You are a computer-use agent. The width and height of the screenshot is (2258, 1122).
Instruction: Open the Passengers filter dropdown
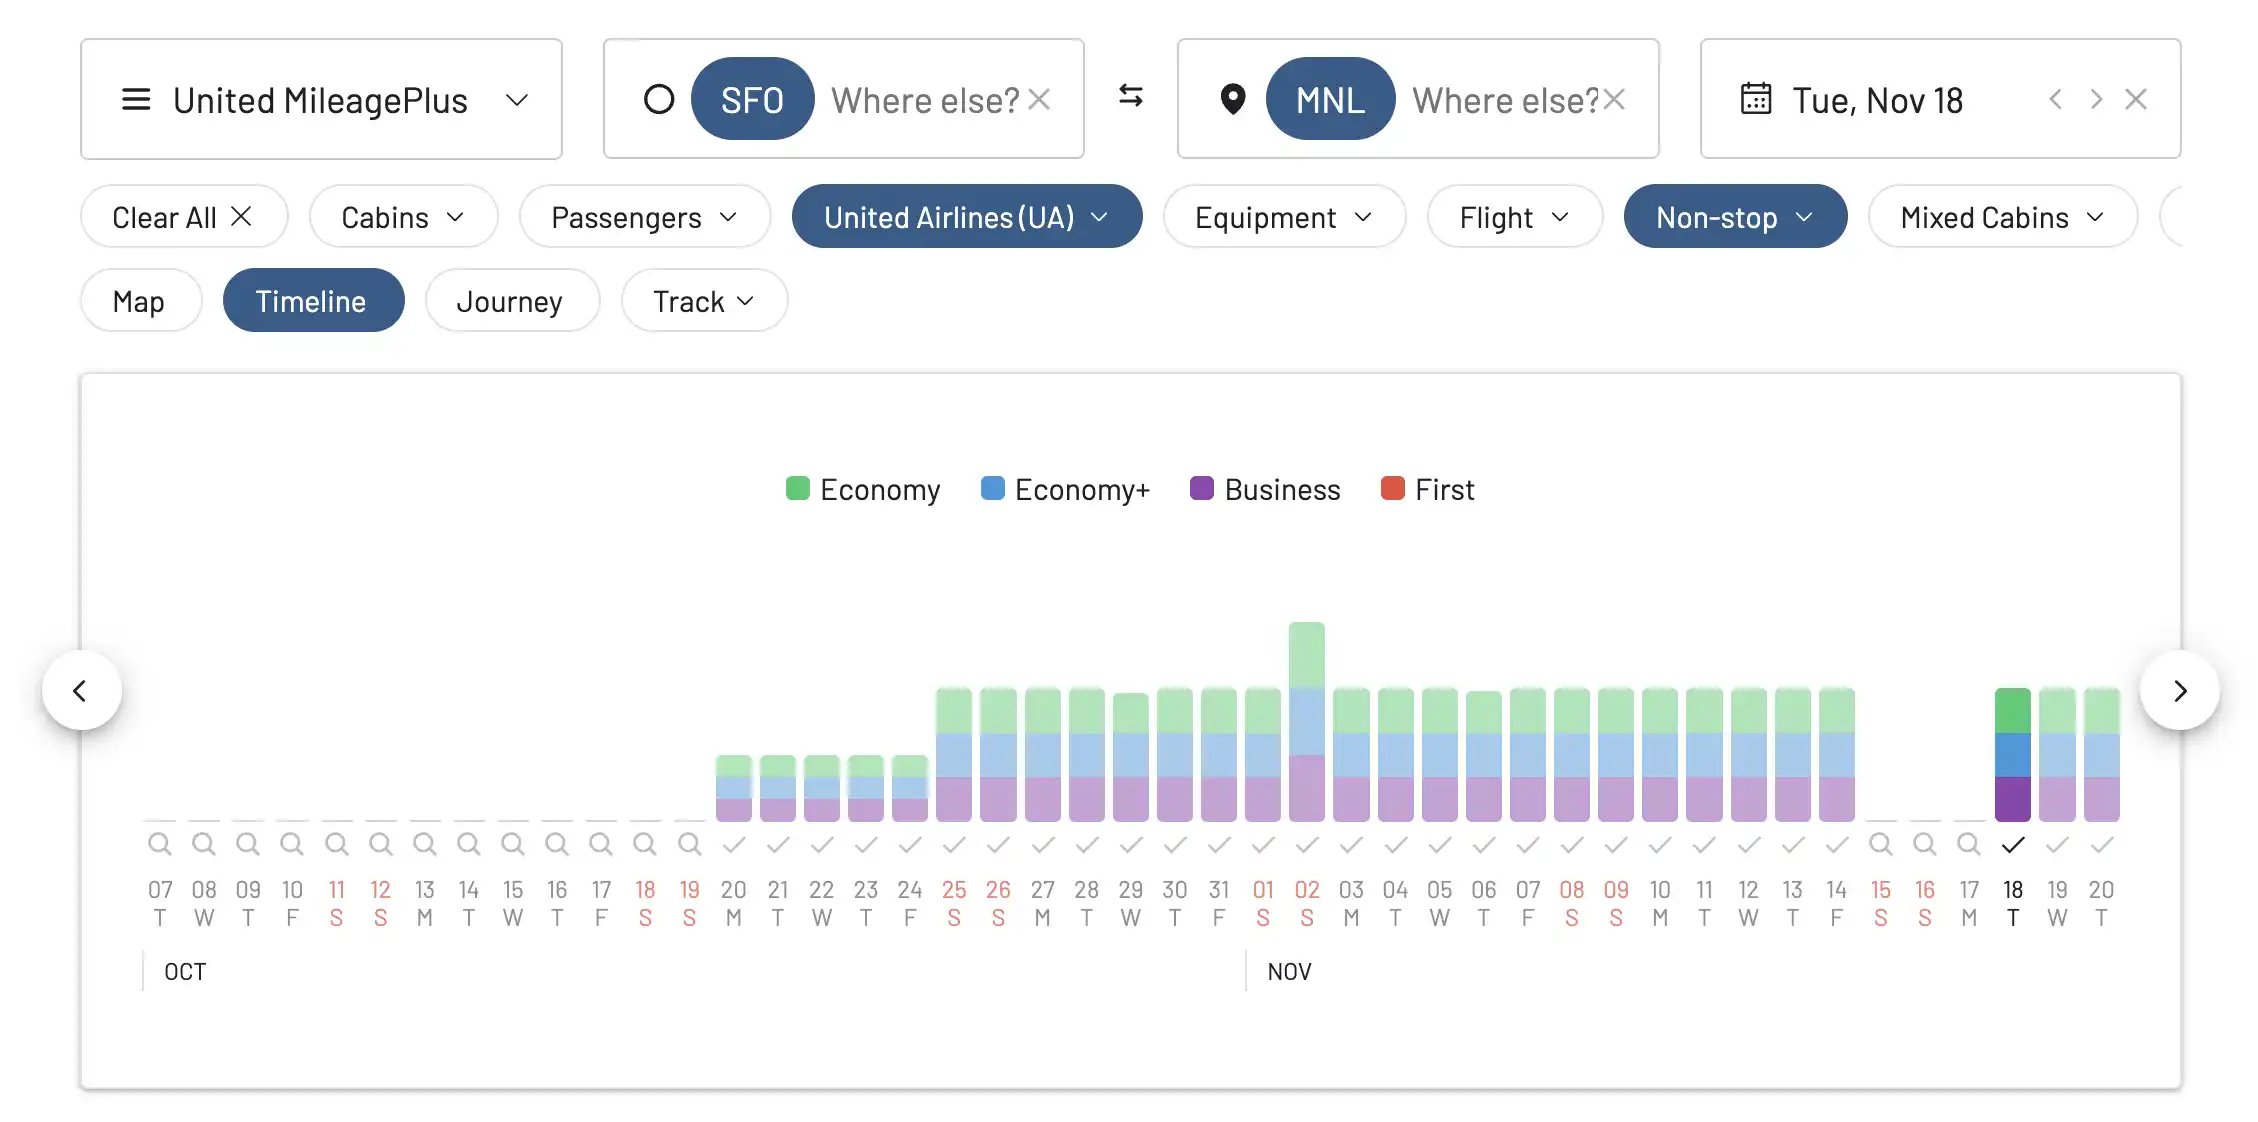click(645, 217)
